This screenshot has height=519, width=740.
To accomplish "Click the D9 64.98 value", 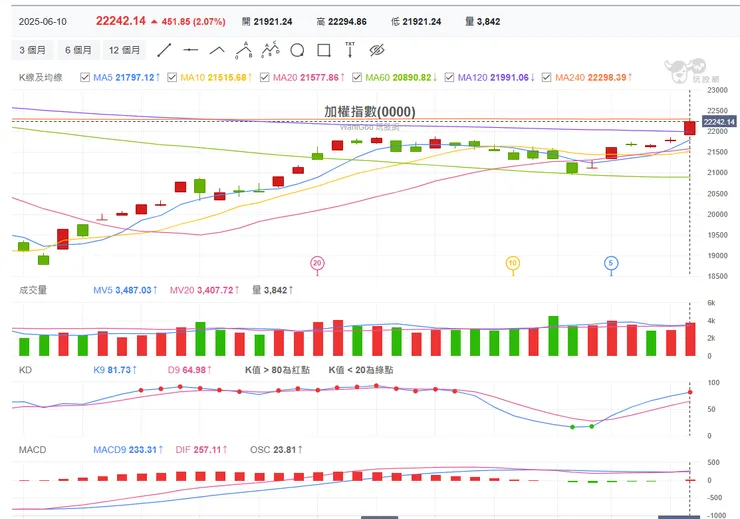I will point(190,370).
